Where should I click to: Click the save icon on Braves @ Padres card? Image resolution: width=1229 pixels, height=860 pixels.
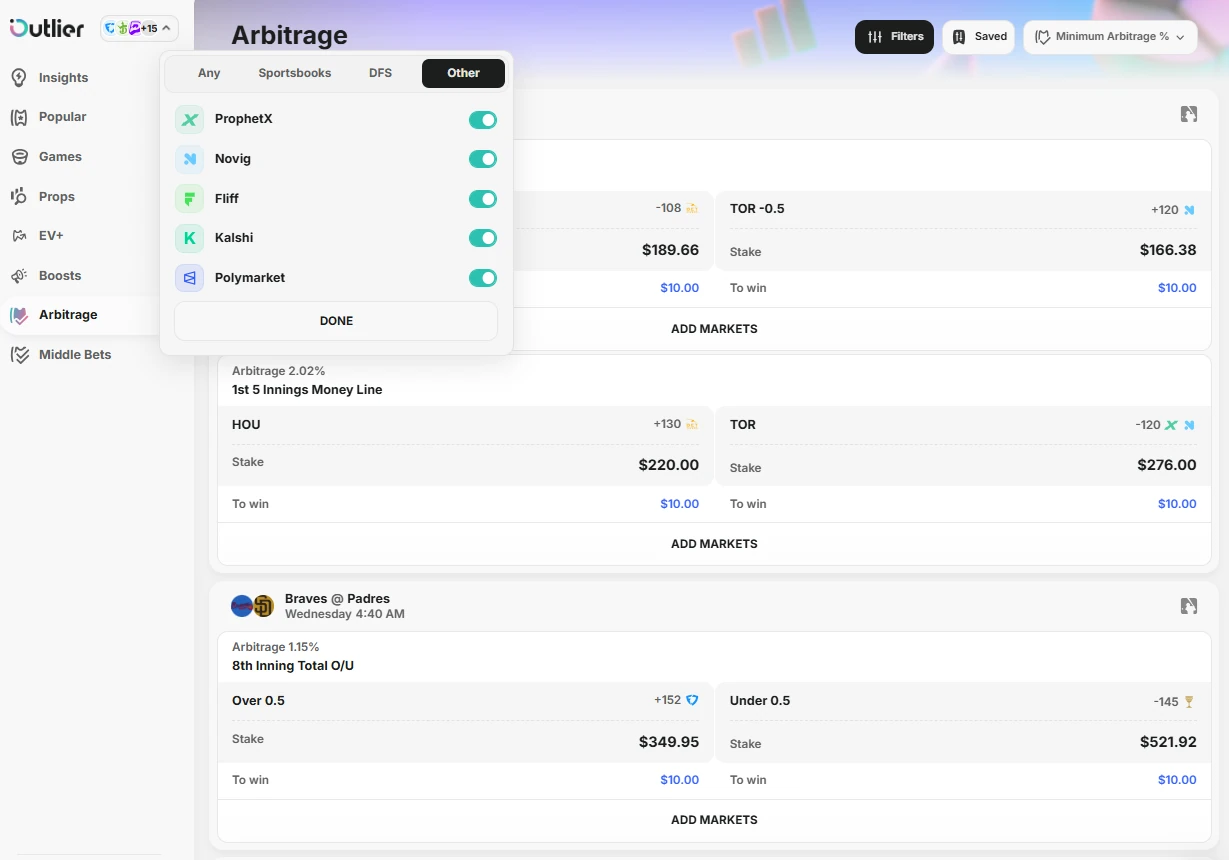(1189, 606)
